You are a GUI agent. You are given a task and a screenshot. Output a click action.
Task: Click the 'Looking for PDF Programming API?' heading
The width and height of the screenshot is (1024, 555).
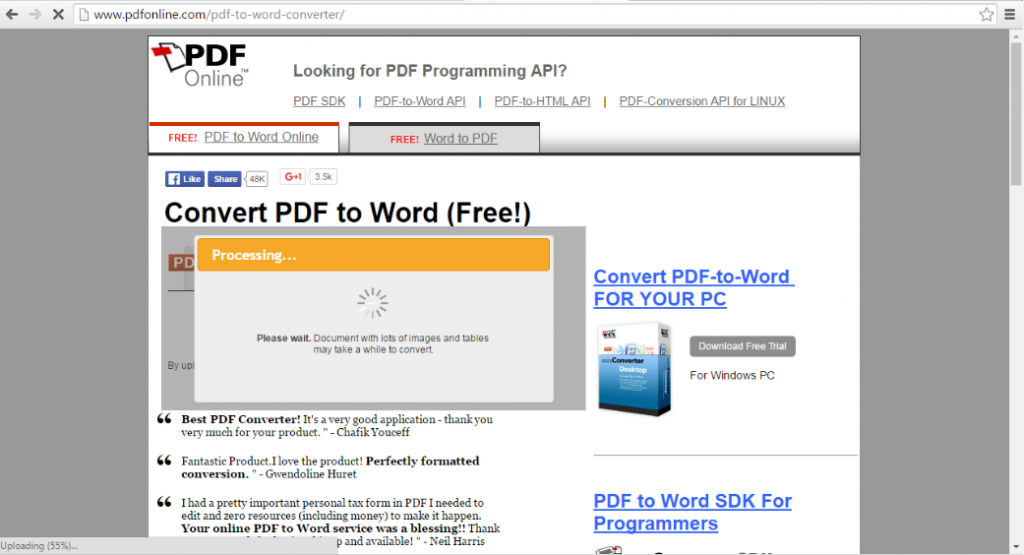pos(430,71)
